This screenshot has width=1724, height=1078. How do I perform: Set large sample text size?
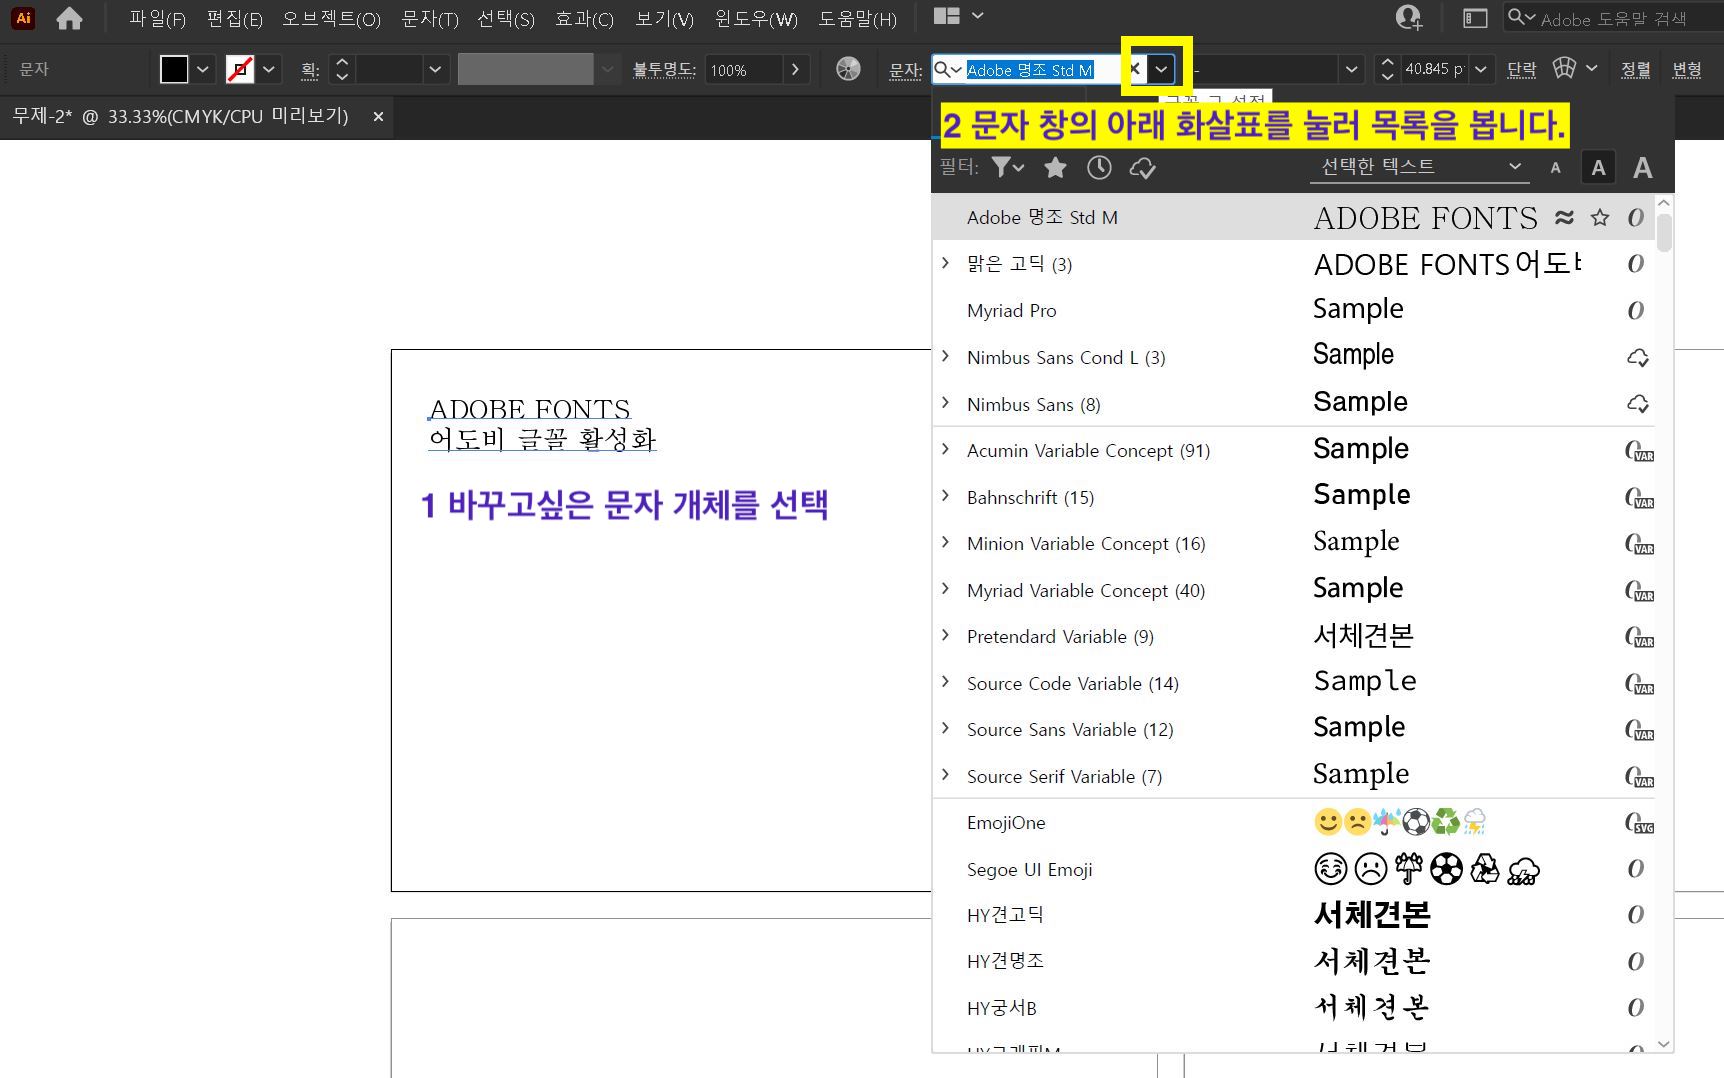tap(1642, 168)
